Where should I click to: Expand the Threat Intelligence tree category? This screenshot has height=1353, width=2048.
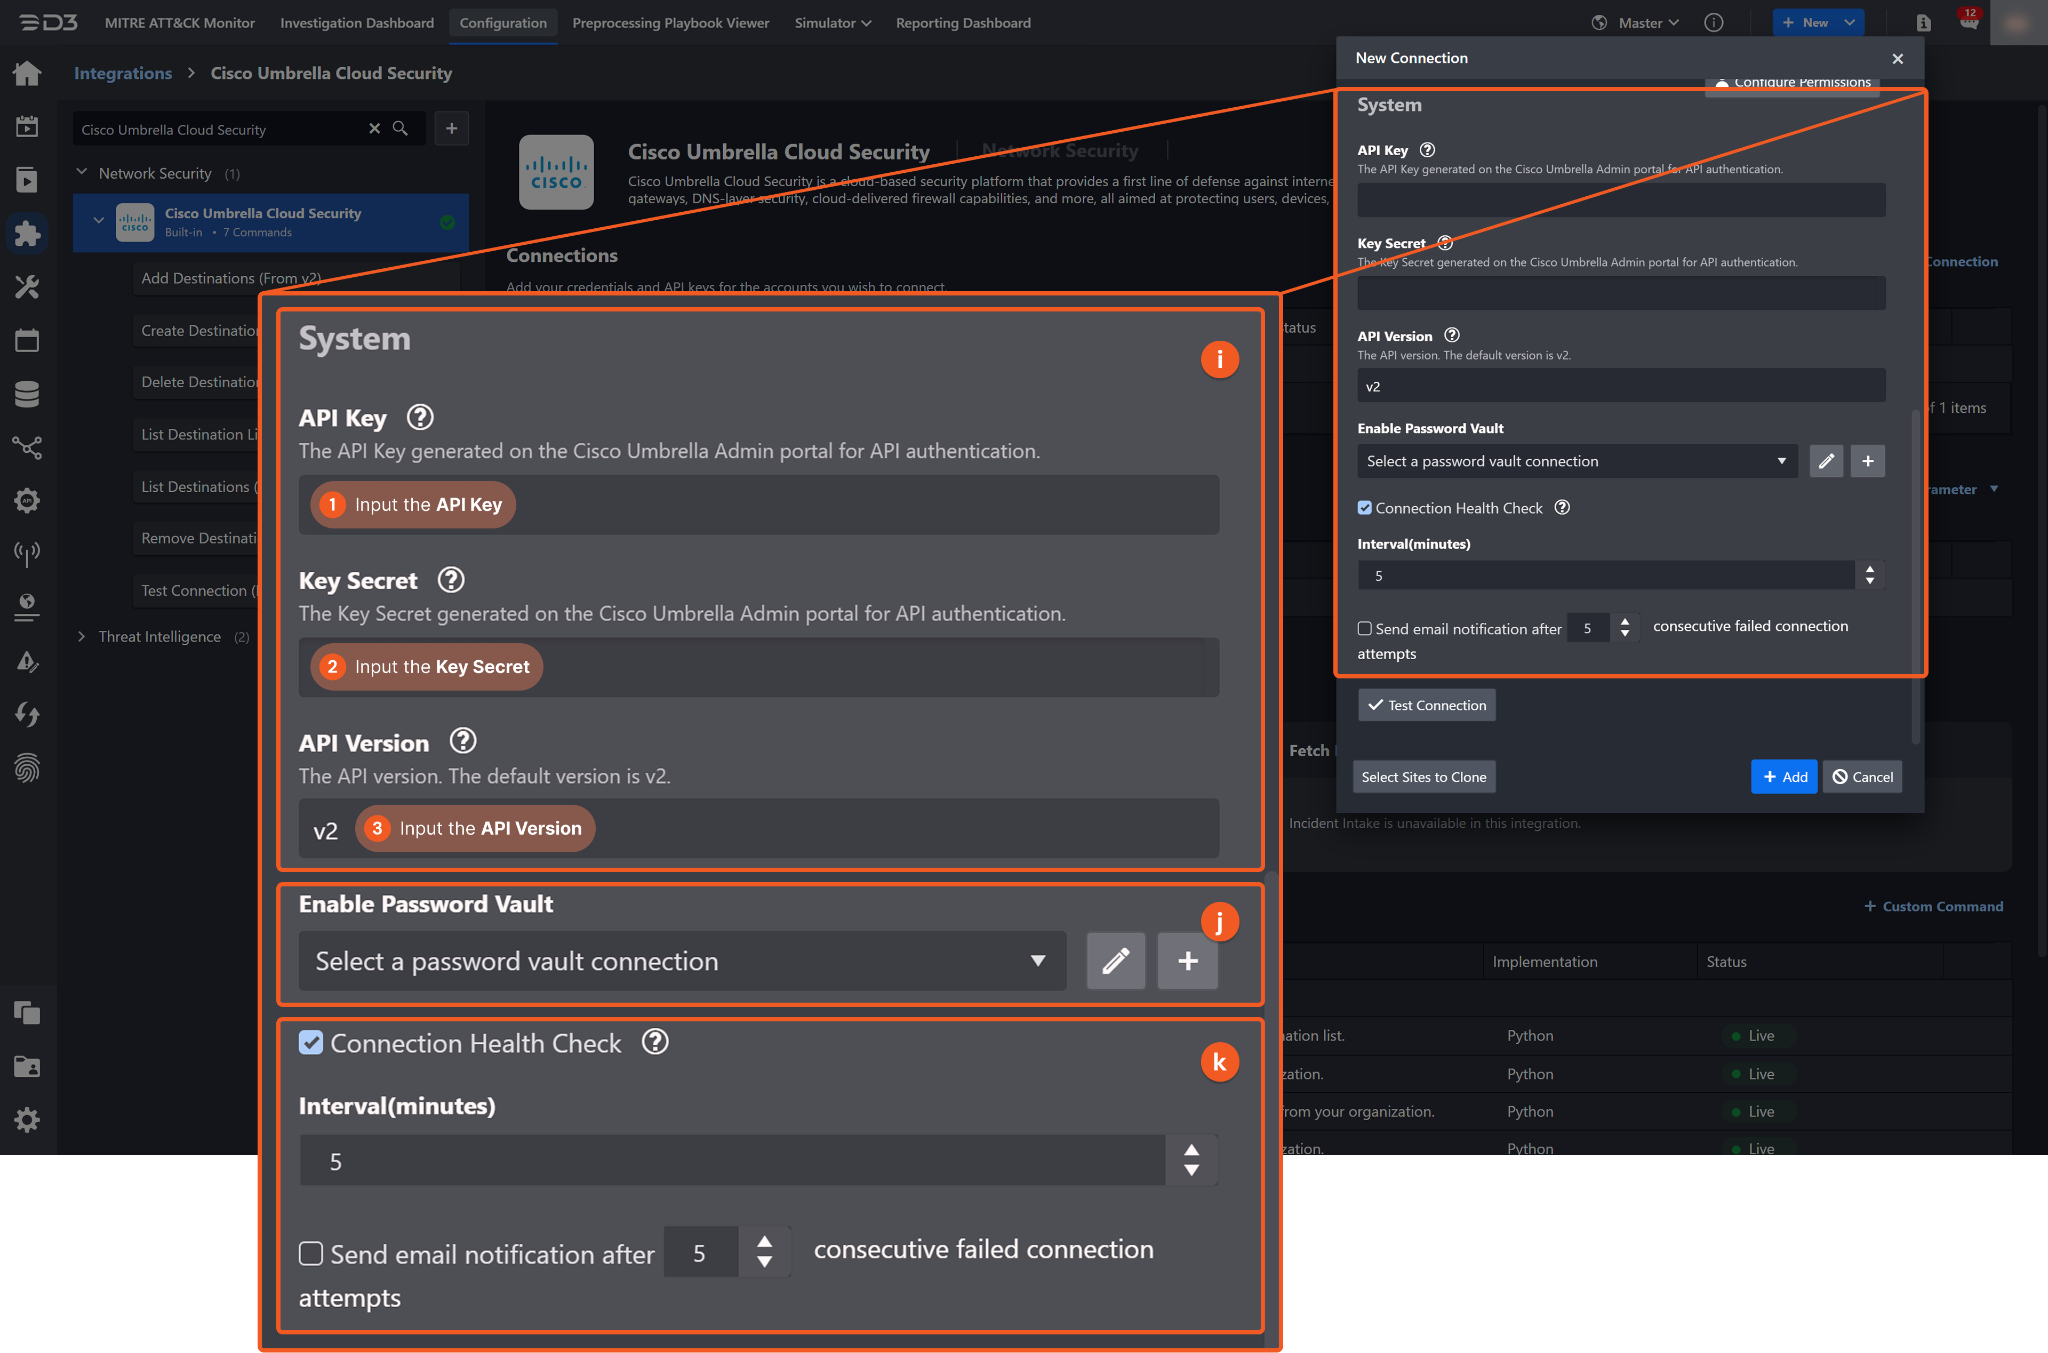pos(82,637)
